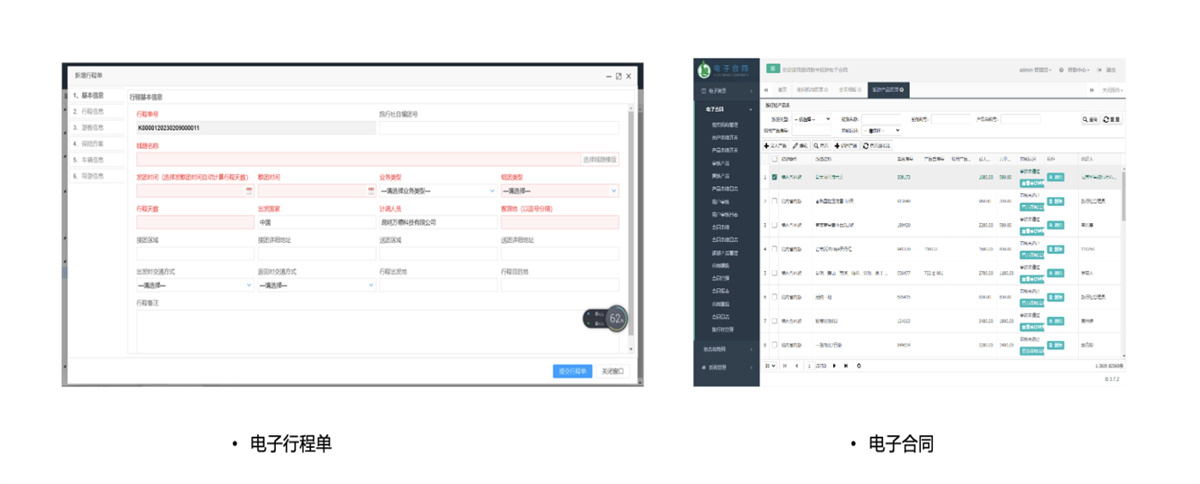Open the 业务类型 dropdown
The height and width of the screenshot is (484, 1200).
(437, 191)
